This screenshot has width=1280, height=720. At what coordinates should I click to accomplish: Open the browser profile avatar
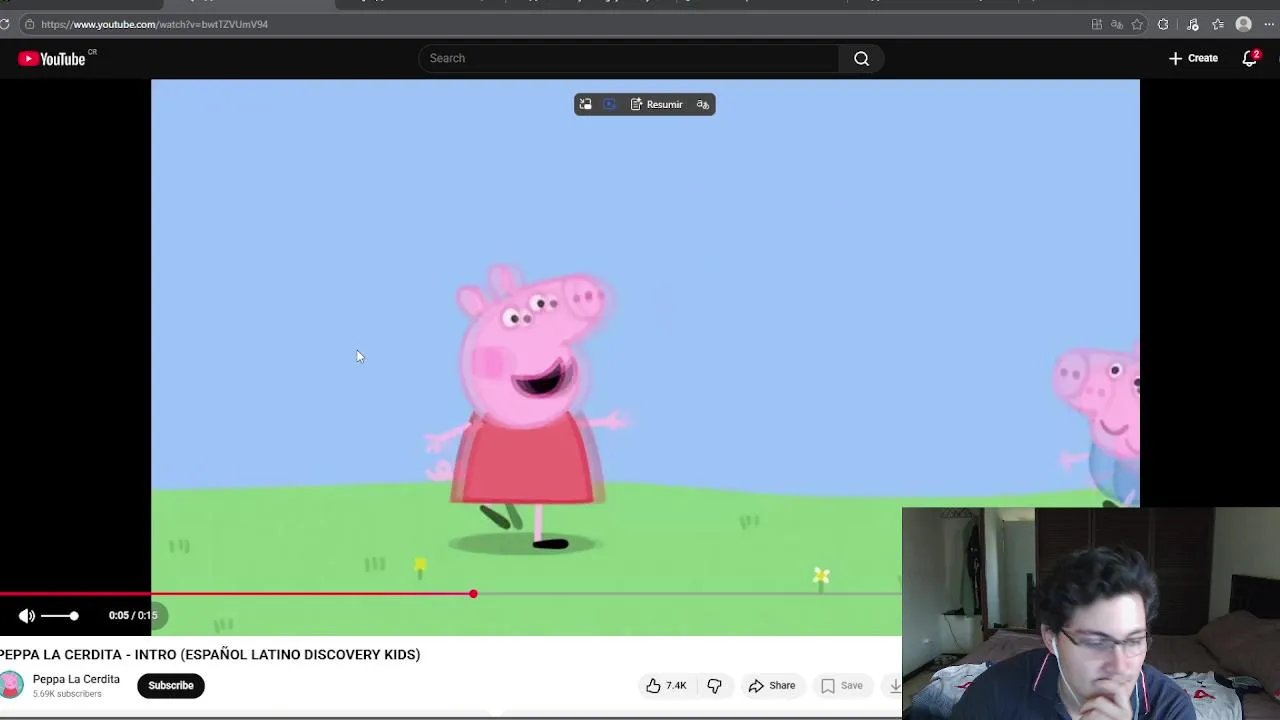click(x=1244, y=24)
